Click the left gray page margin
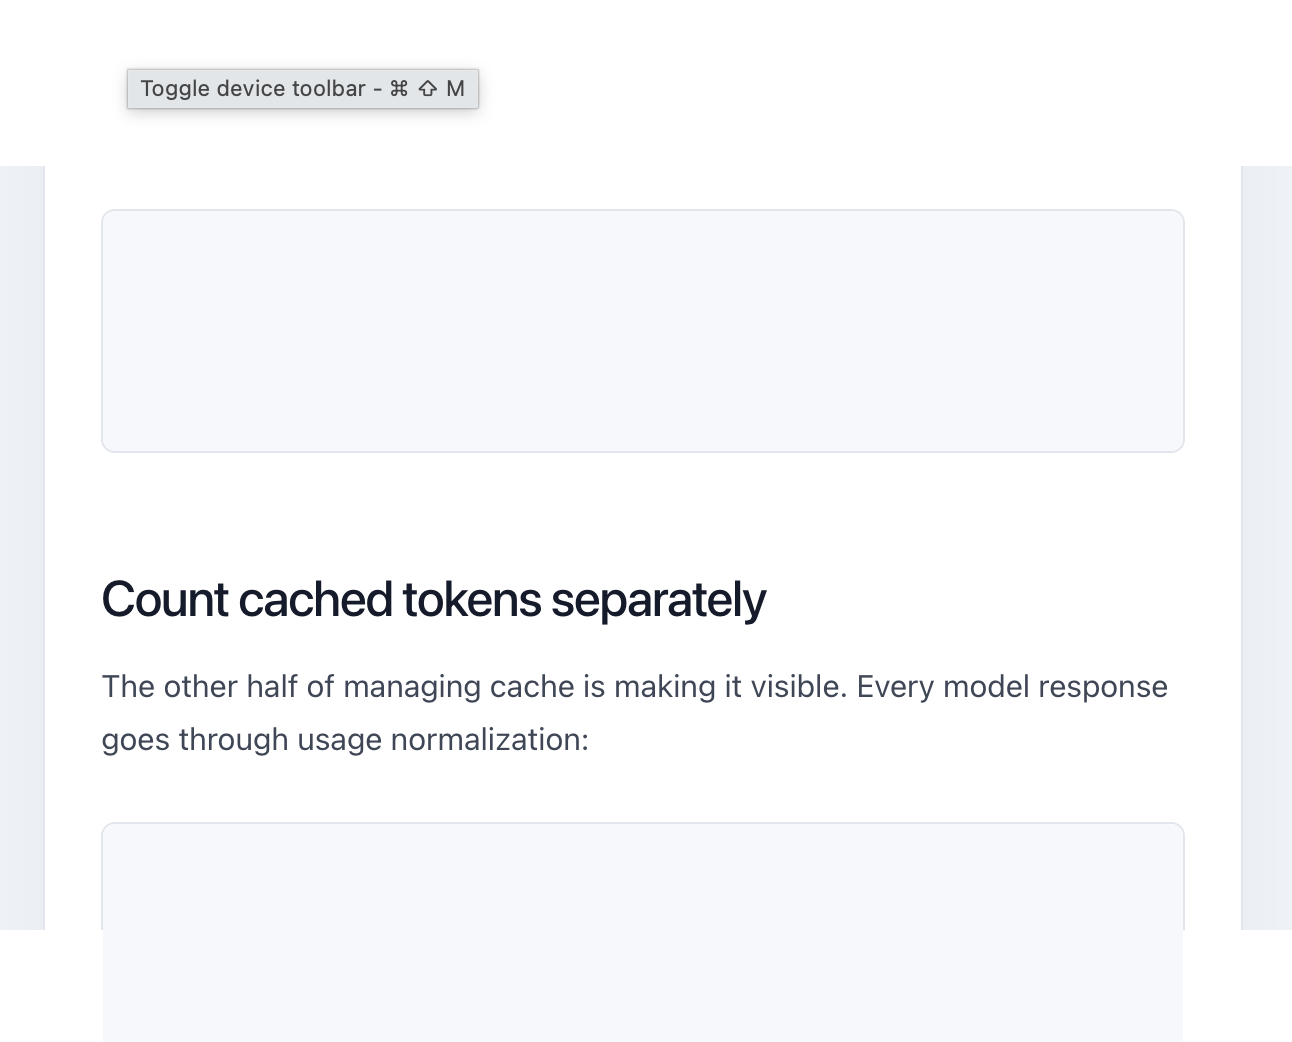The width and height of the screenshot is (1292, 1042). click(22, 548)
